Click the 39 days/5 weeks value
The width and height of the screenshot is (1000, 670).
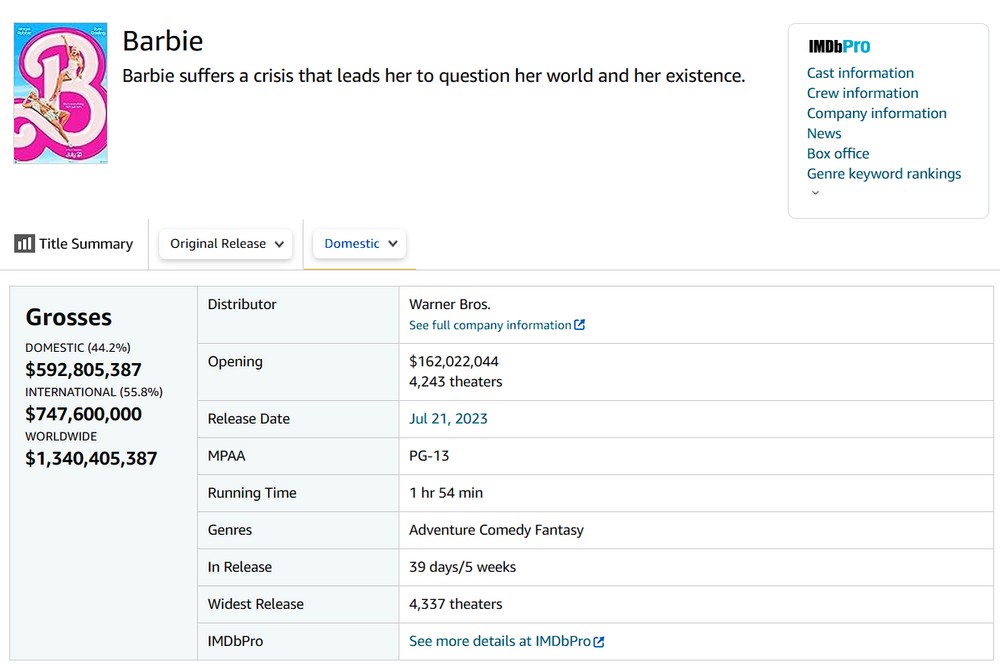coord(462,567)
